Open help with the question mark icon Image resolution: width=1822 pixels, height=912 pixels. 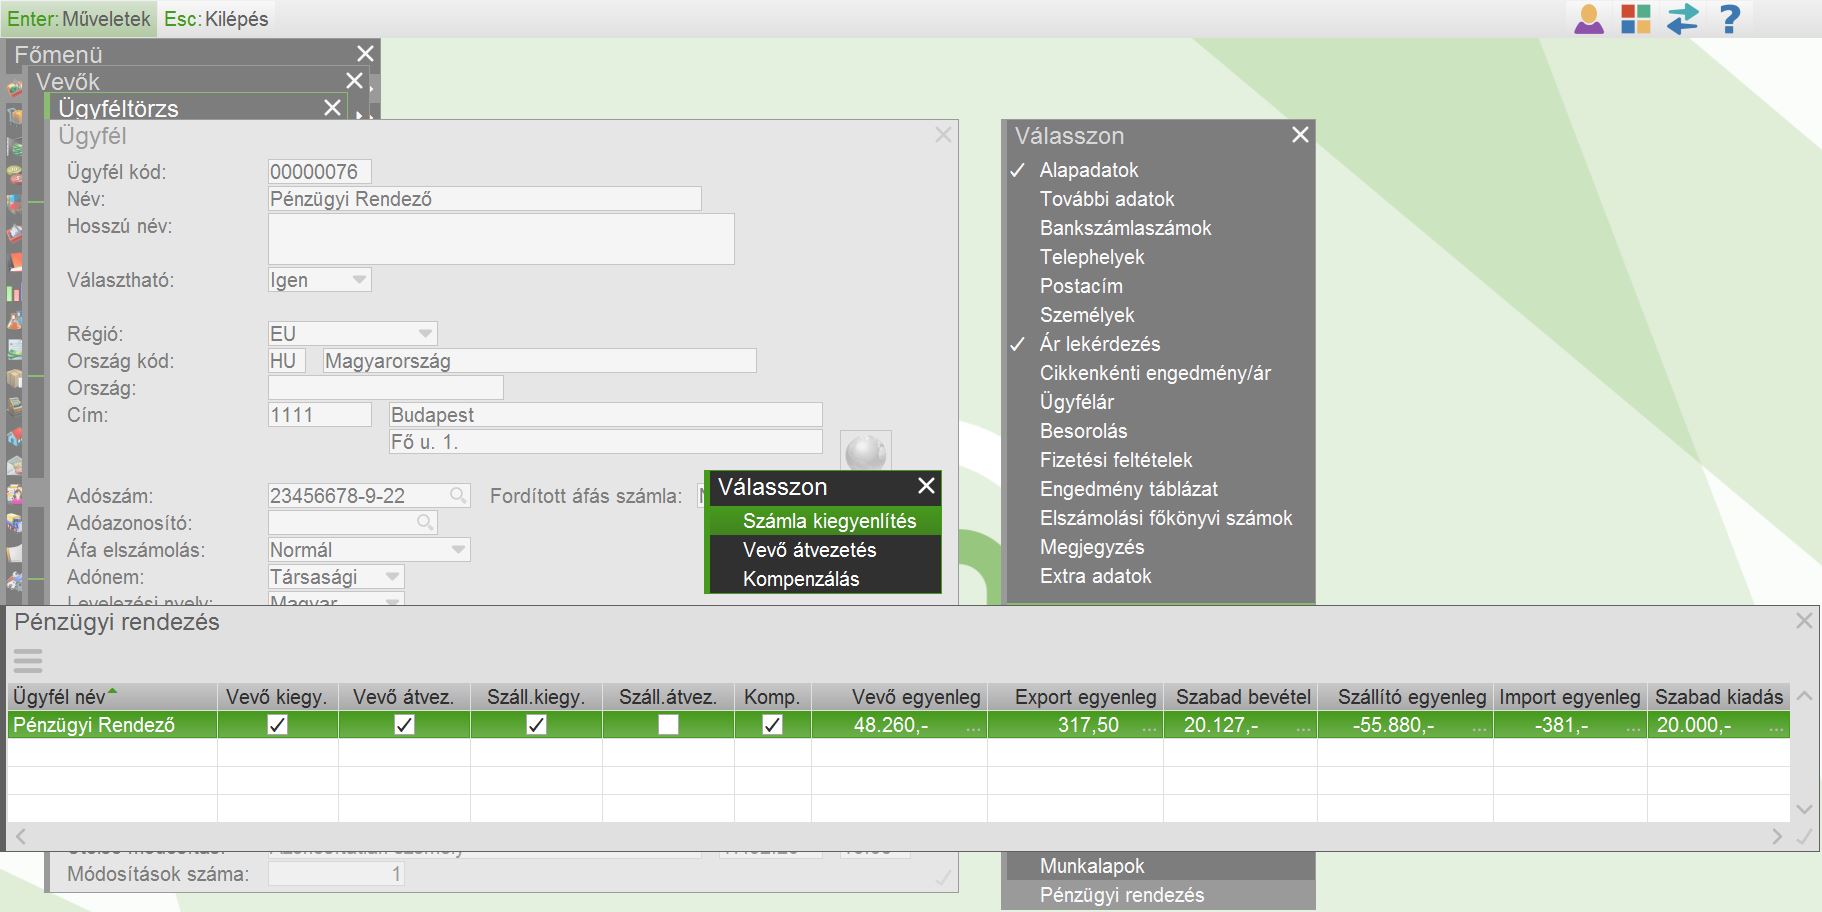point(1730,19)
